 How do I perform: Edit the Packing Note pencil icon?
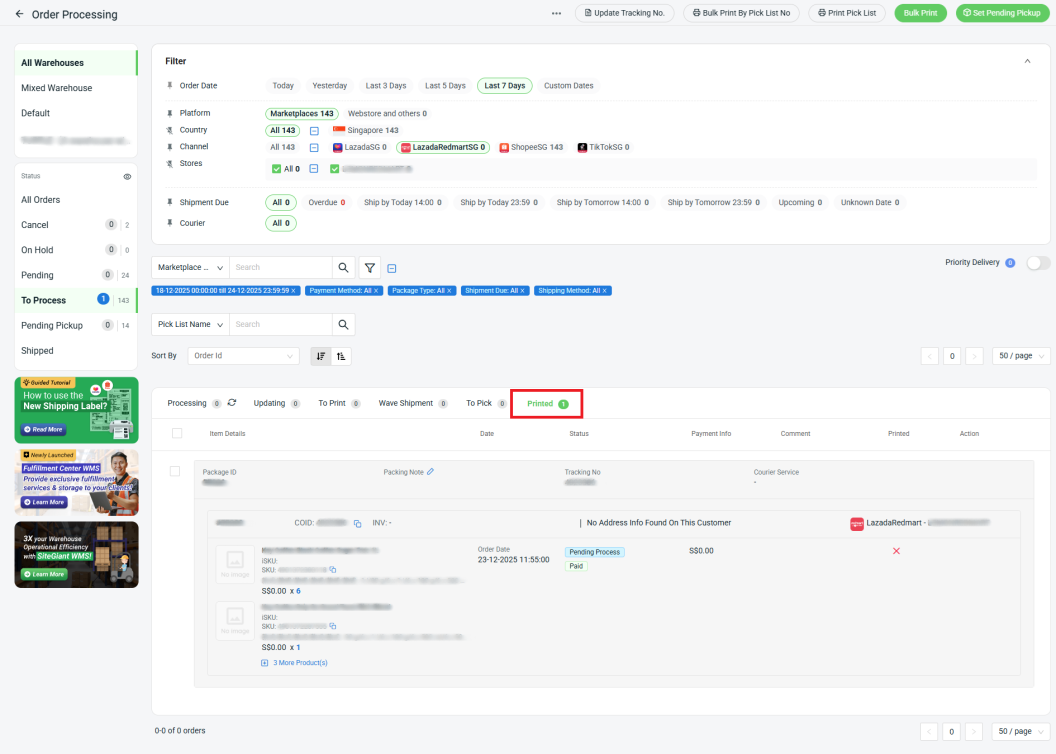pyautogui.click(x=431, y=472)
